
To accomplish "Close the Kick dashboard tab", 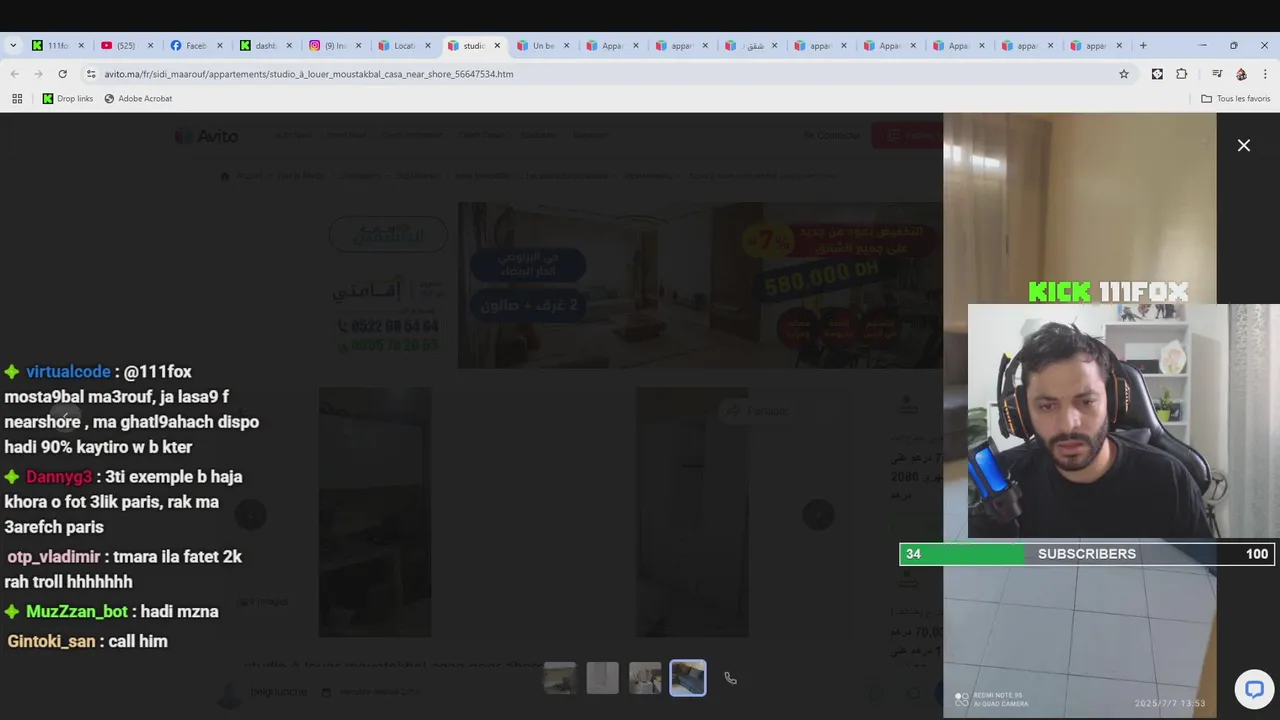I will [x=290, y=45].
